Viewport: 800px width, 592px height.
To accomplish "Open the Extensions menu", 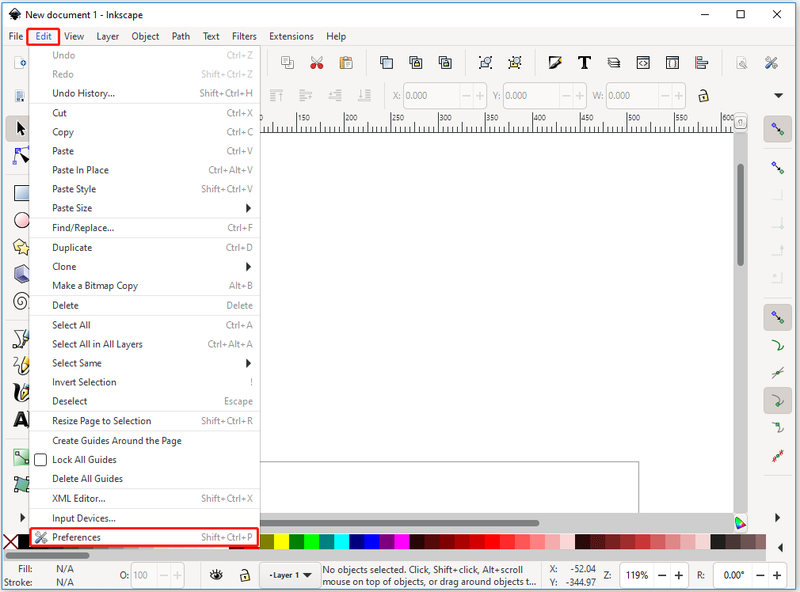I will coord(291,36).
